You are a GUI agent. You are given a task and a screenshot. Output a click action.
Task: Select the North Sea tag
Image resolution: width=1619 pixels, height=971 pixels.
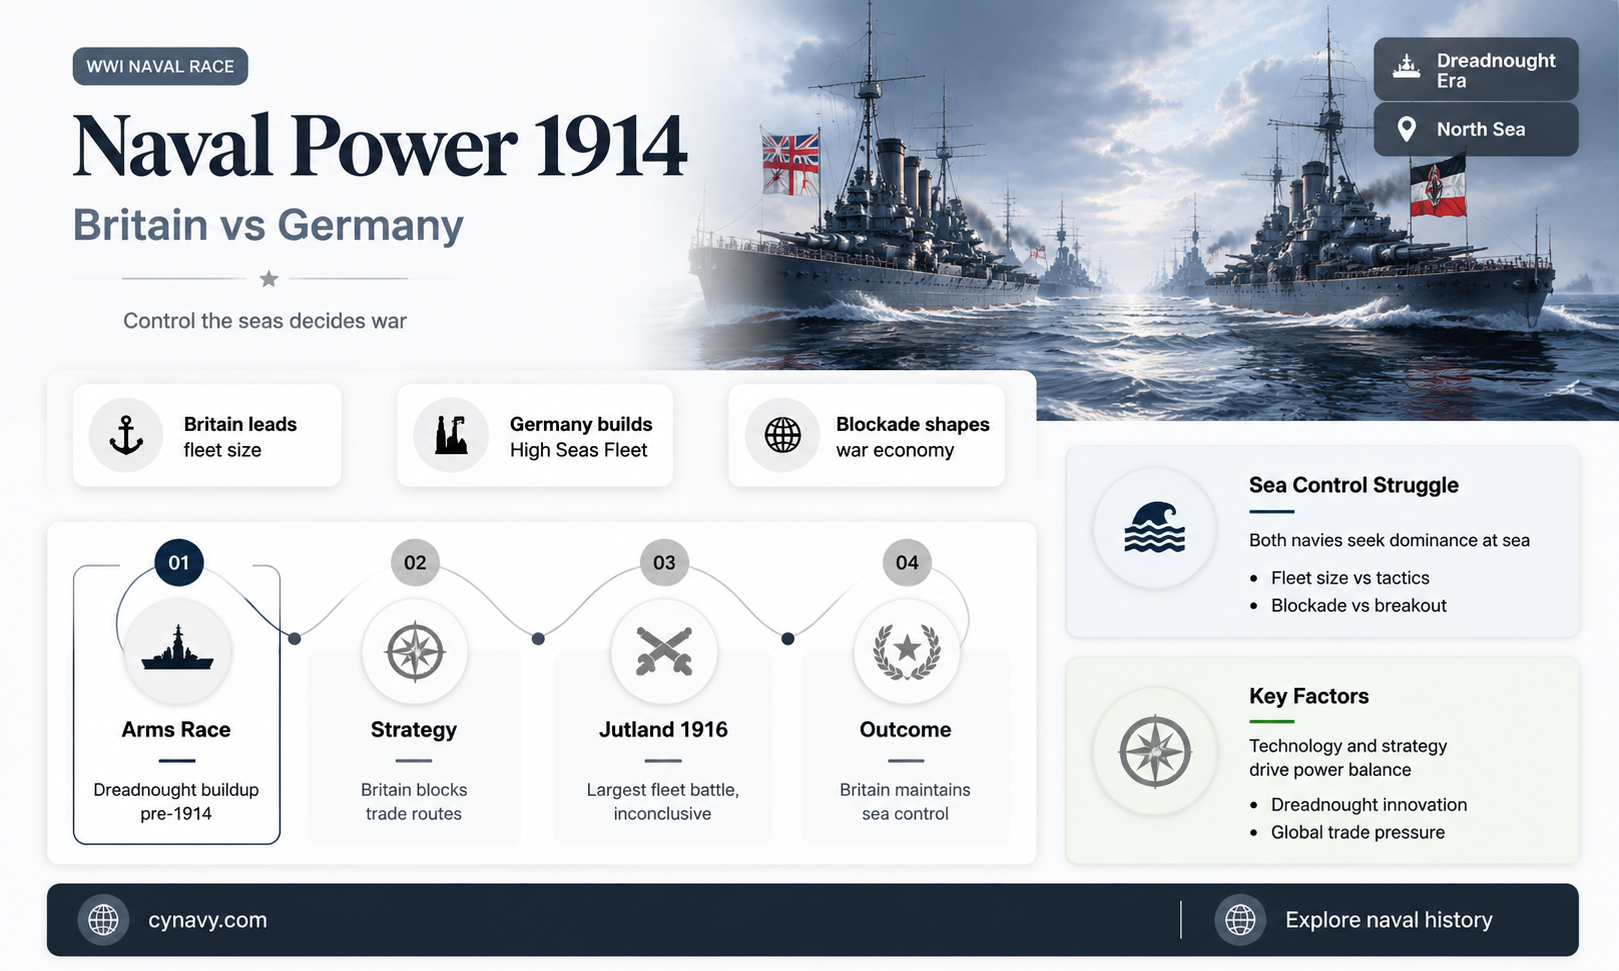(x=1476, y=129)
